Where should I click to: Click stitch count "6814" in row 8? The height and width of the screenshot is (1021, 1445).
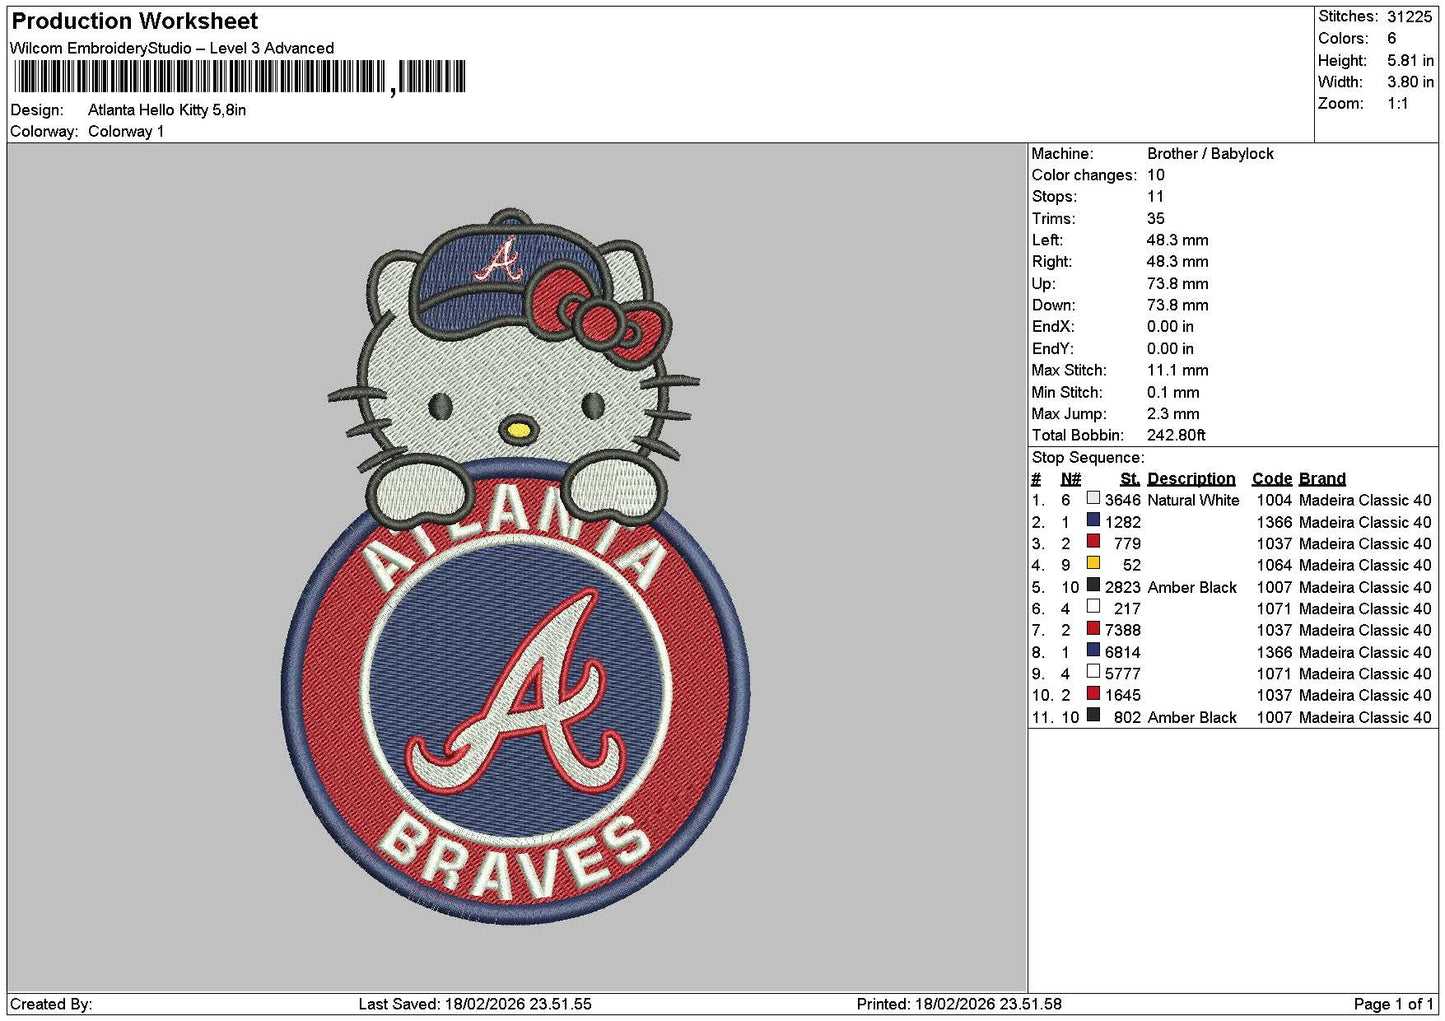pyautogui.click(x=1123, y=652)
